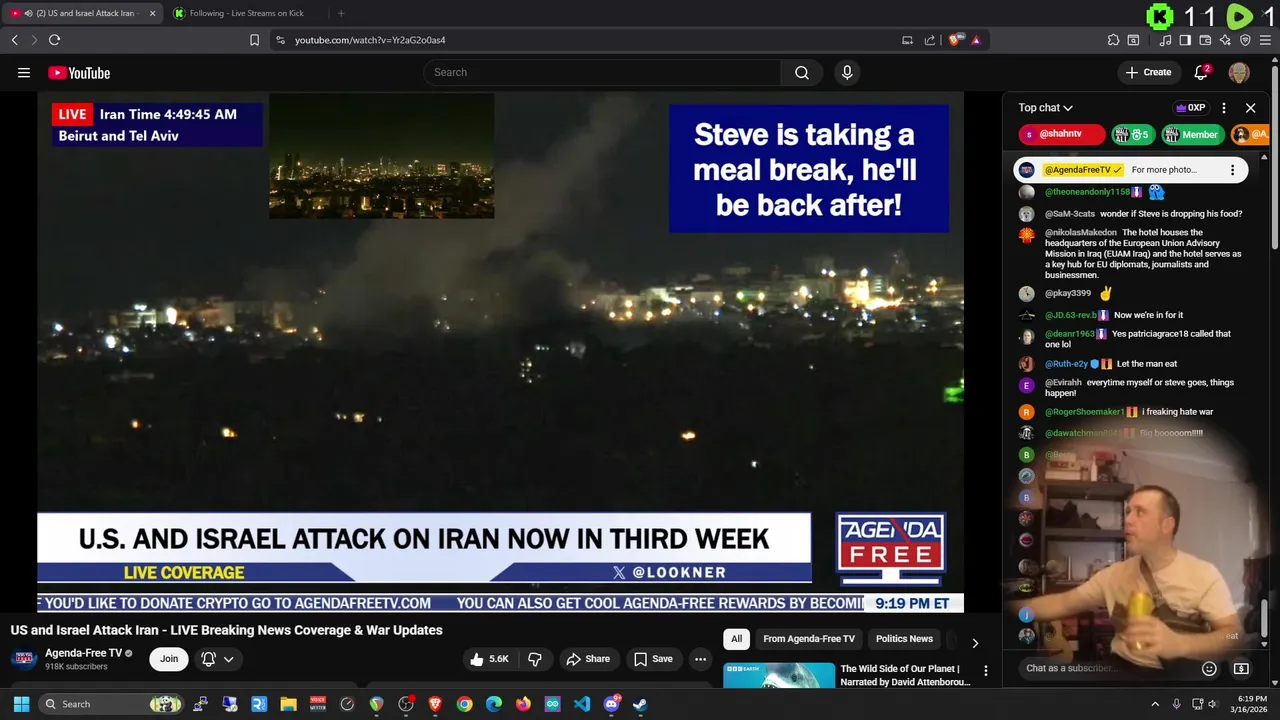Open emoji picker in chat input
This screenshot has width=1280, height=720.
click(x=1209, y=668)
